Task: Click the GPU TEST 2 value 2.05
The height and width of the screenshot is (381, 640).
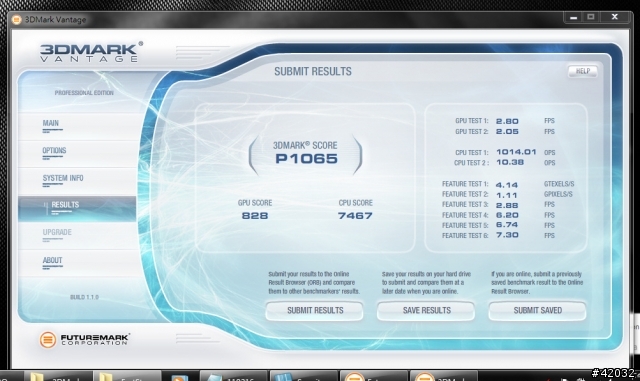Action: click(x=507, y=131)
